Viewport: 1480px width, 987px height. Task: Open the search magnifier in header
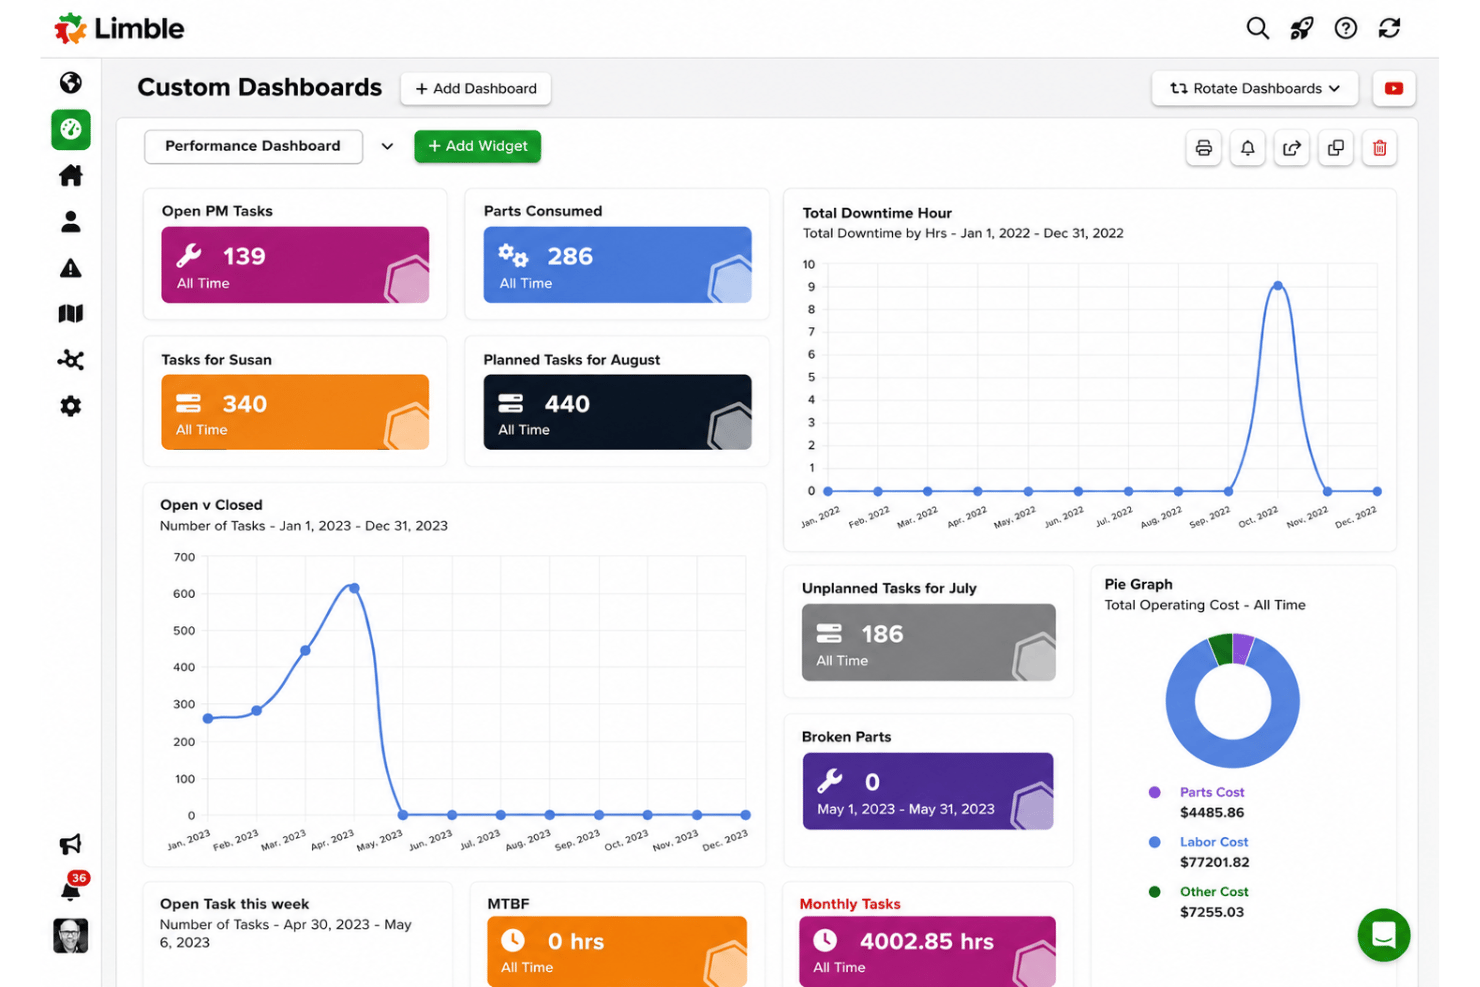click(x=1257, y=28)
